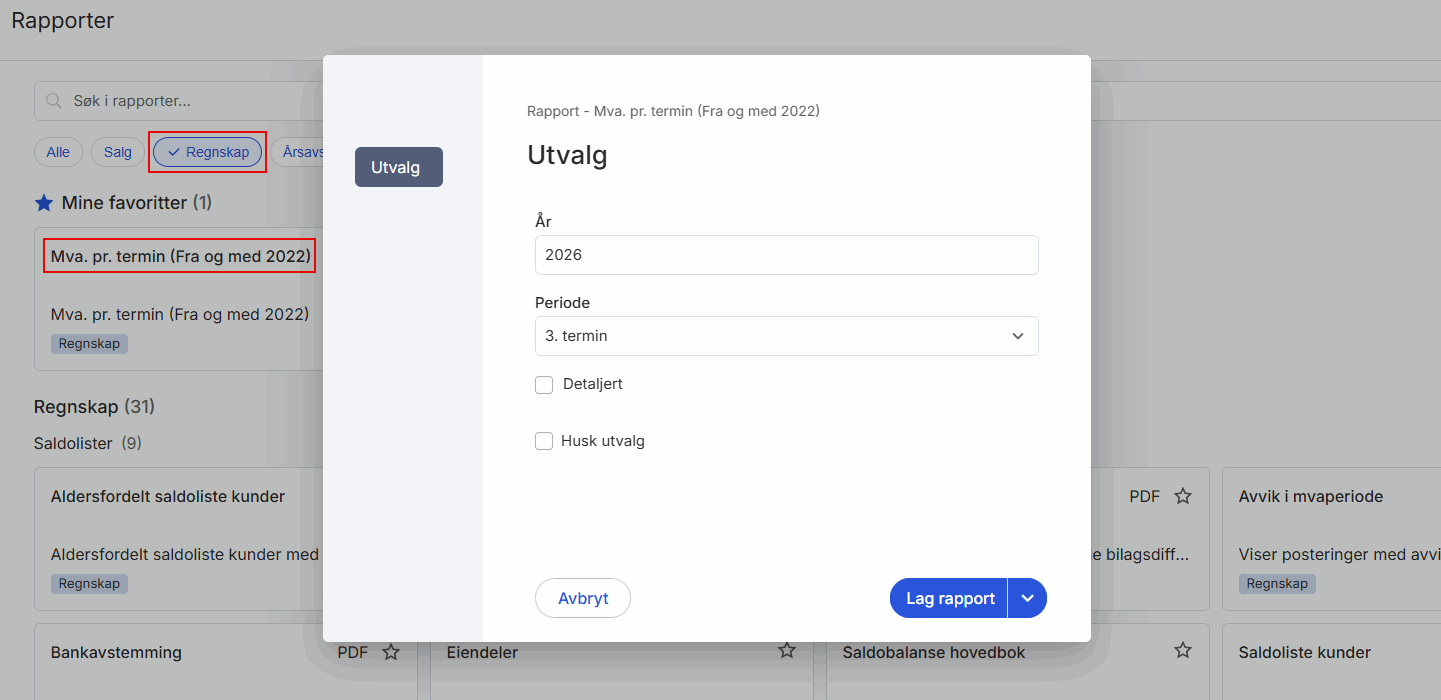
Task: Click the PDF label on the Bankavstemming card
Action: coord(352,652)
